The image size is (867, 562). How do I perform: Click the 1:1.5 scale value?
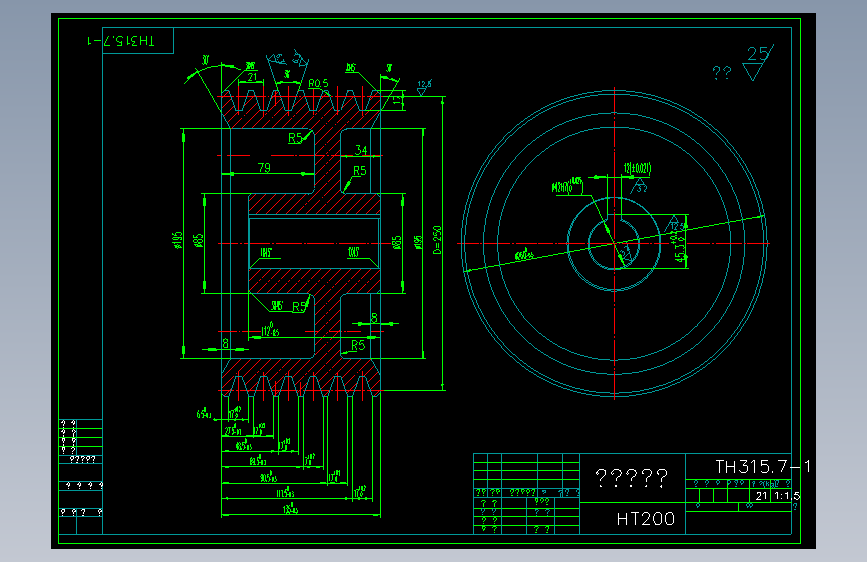pyautogui.click(x=787, y=496)
